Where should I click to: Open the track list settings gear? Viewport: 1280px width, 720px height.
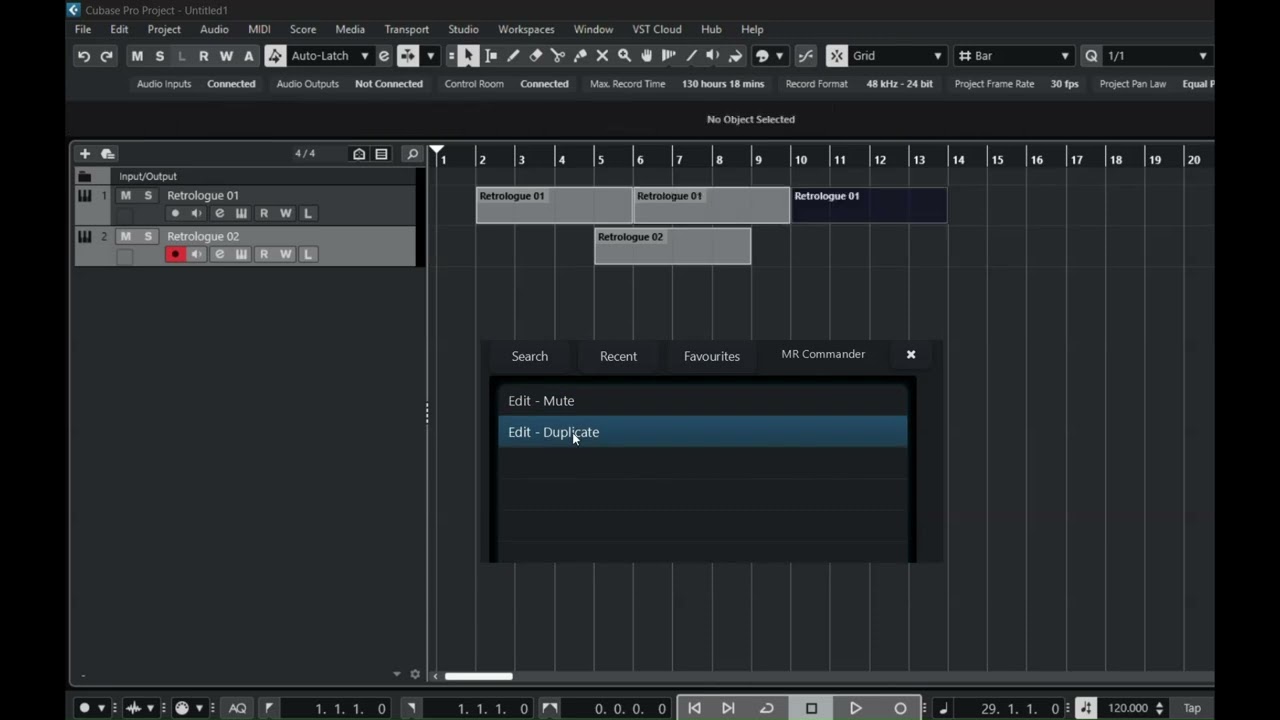(415, 675)
